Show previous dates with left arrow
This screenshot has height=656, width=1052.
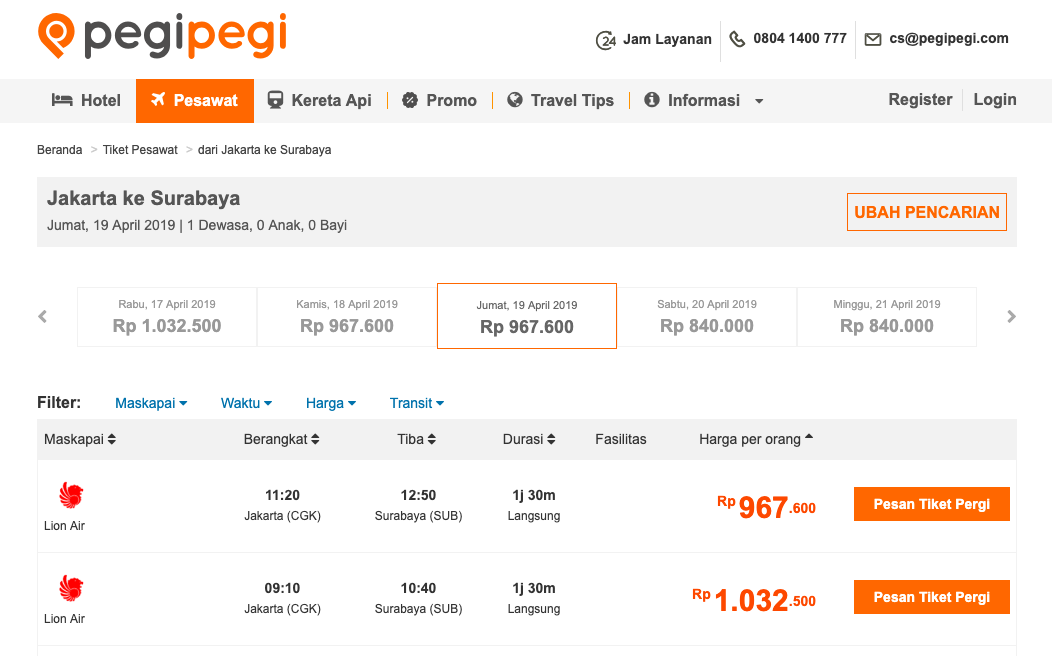coord(42,317)
